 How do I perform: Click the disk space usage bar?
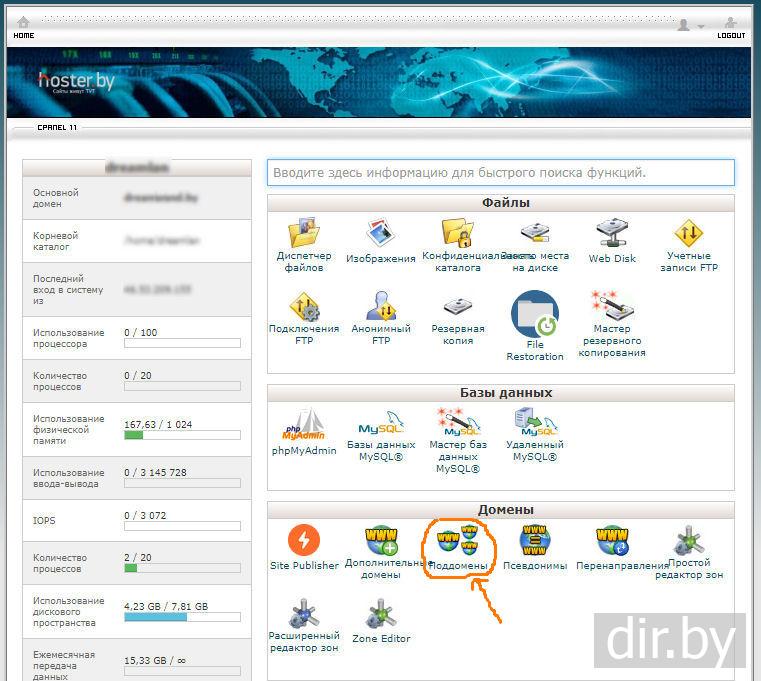[x=182, y=617]
